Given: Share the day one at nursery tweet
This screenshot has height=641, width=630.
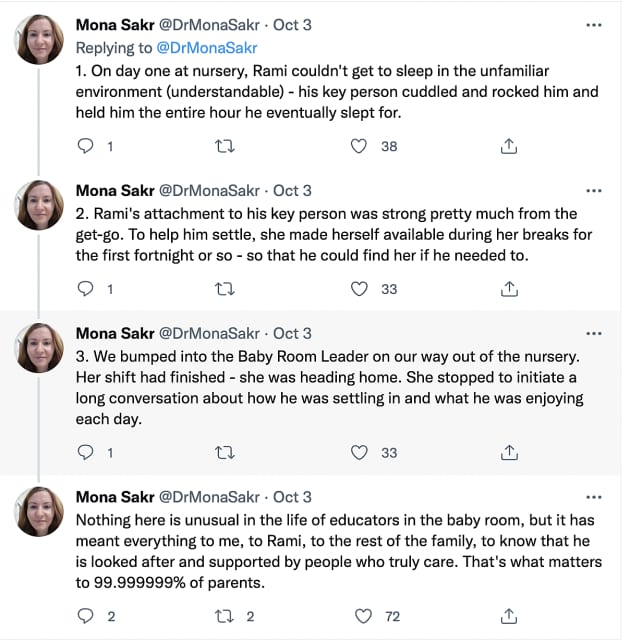Looking at the screenshot, I should tap(508, 146).
